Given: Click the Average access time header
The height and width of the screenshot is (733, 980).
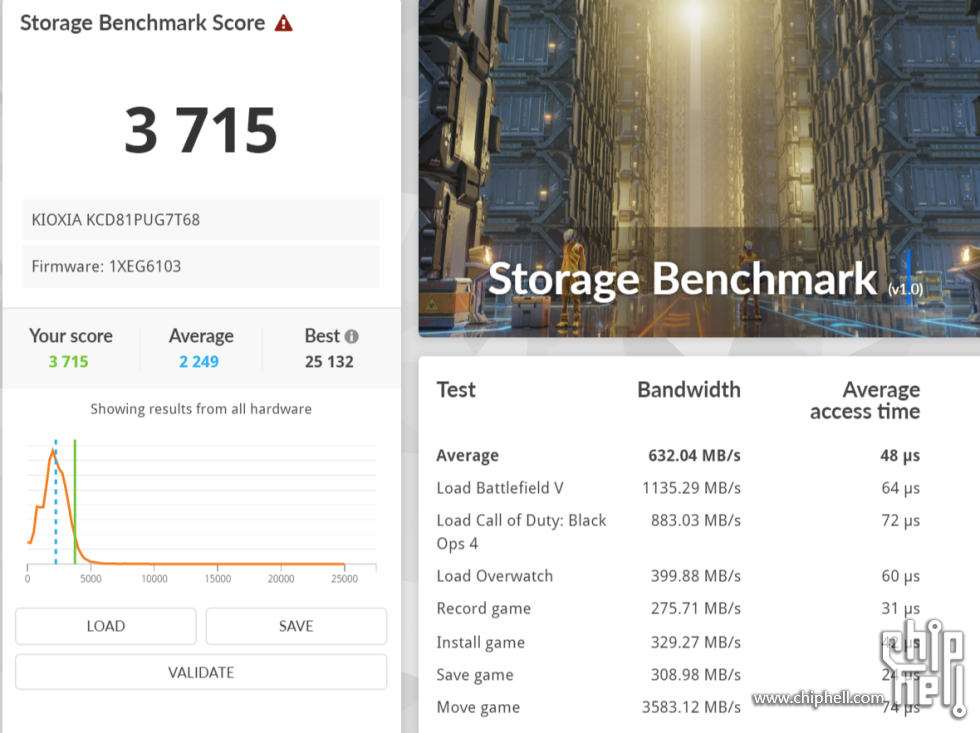Looking at the screenshot, I should (865, 401).
